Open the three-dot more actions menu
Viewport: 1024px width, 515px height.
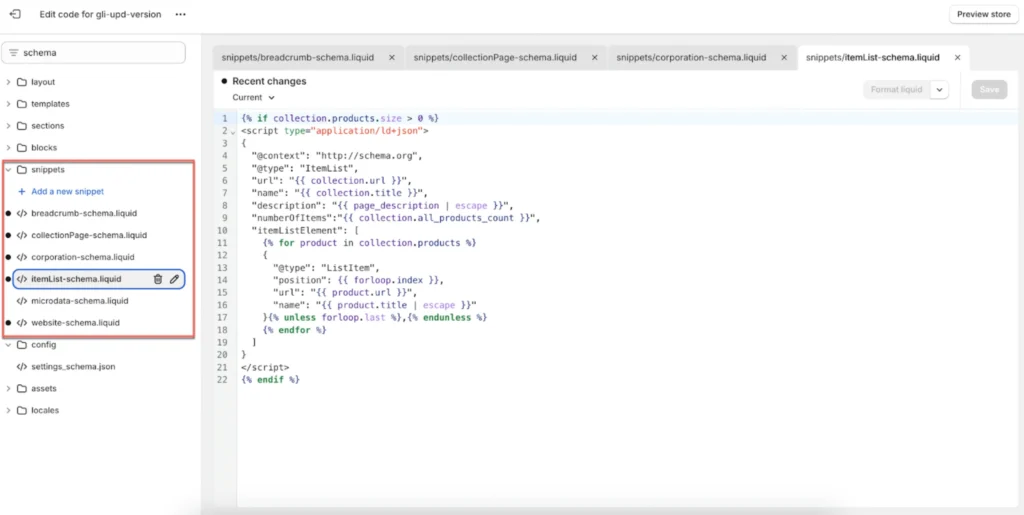[181, 14]
